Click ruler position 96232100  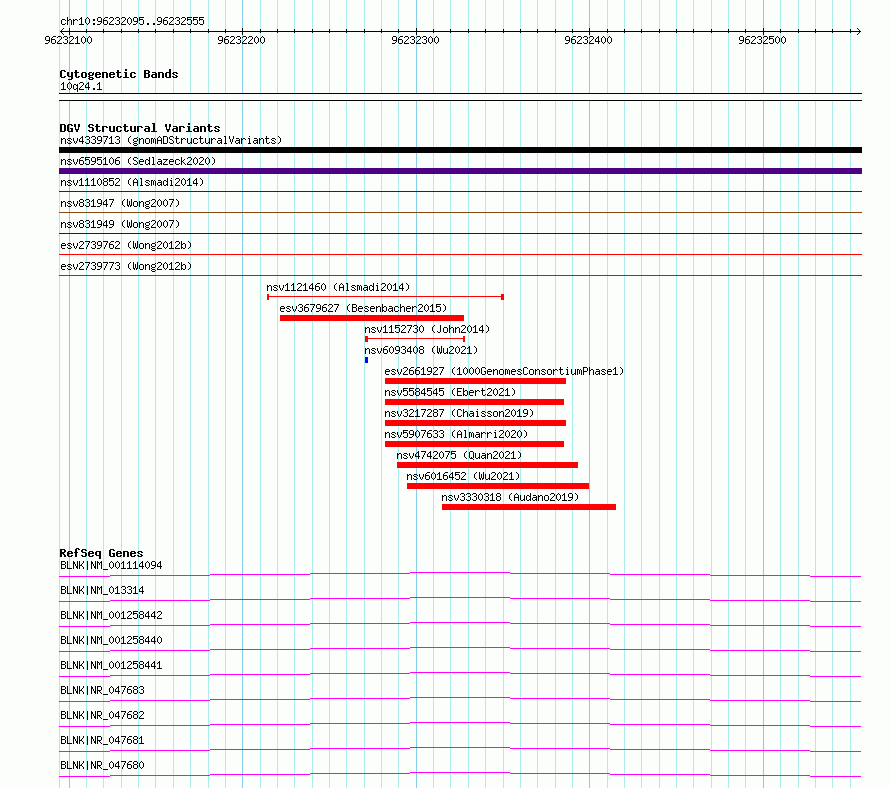tap(68, 40)
